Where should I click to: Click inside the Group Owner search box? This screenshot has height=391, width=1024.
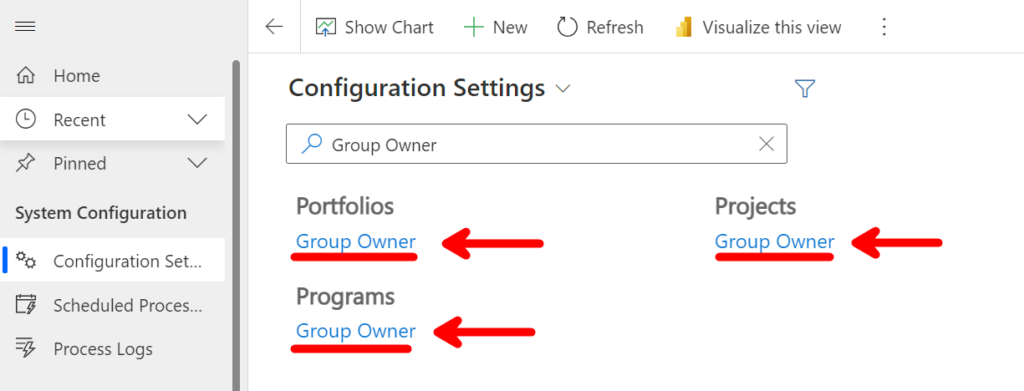536,144
